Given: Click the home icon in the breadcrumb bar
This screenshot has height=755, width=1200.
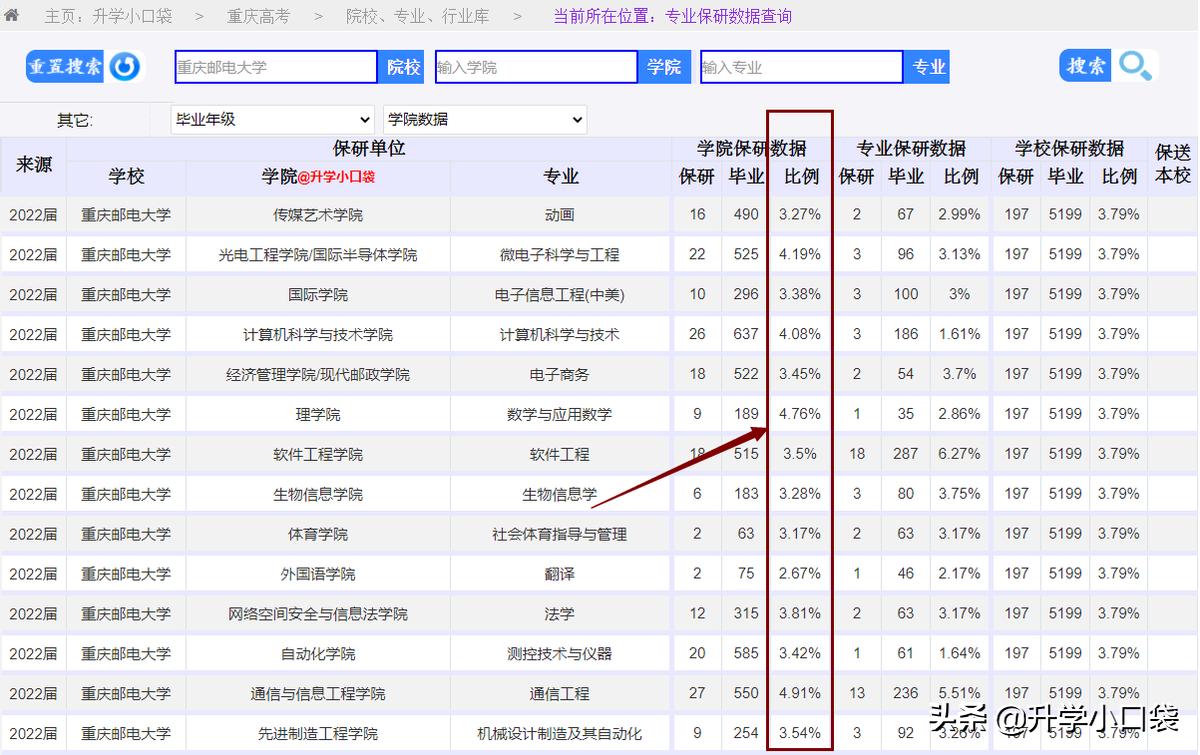Looking at the screenshot, I should coord(12,16).
